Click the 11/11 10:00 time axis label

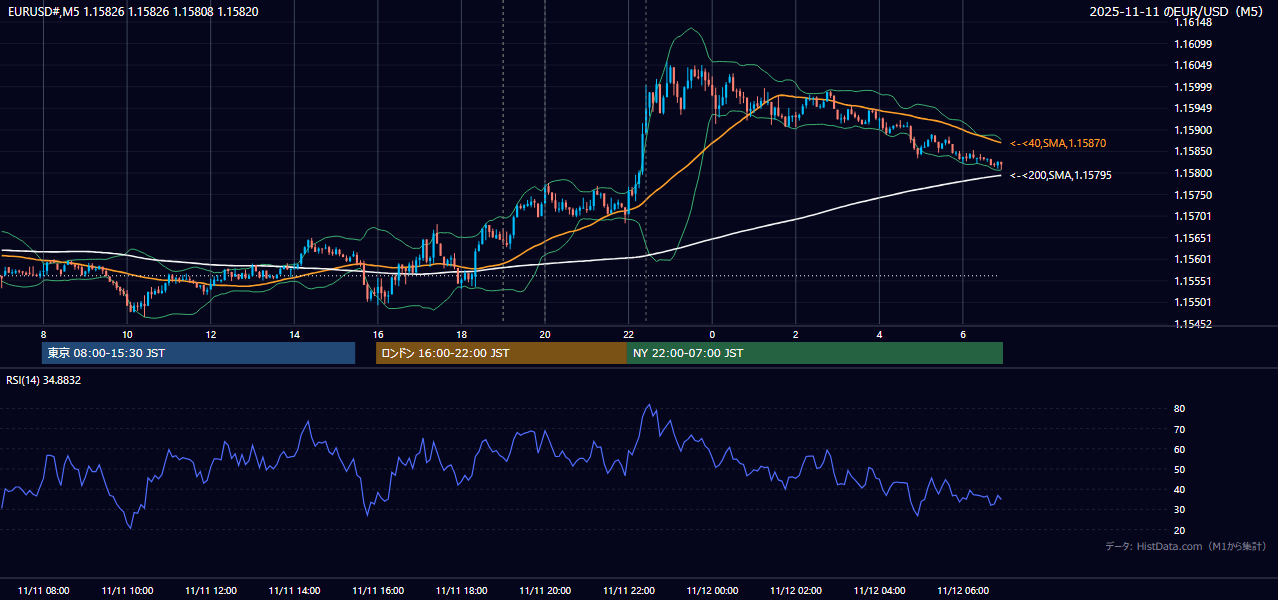[127, 591]
